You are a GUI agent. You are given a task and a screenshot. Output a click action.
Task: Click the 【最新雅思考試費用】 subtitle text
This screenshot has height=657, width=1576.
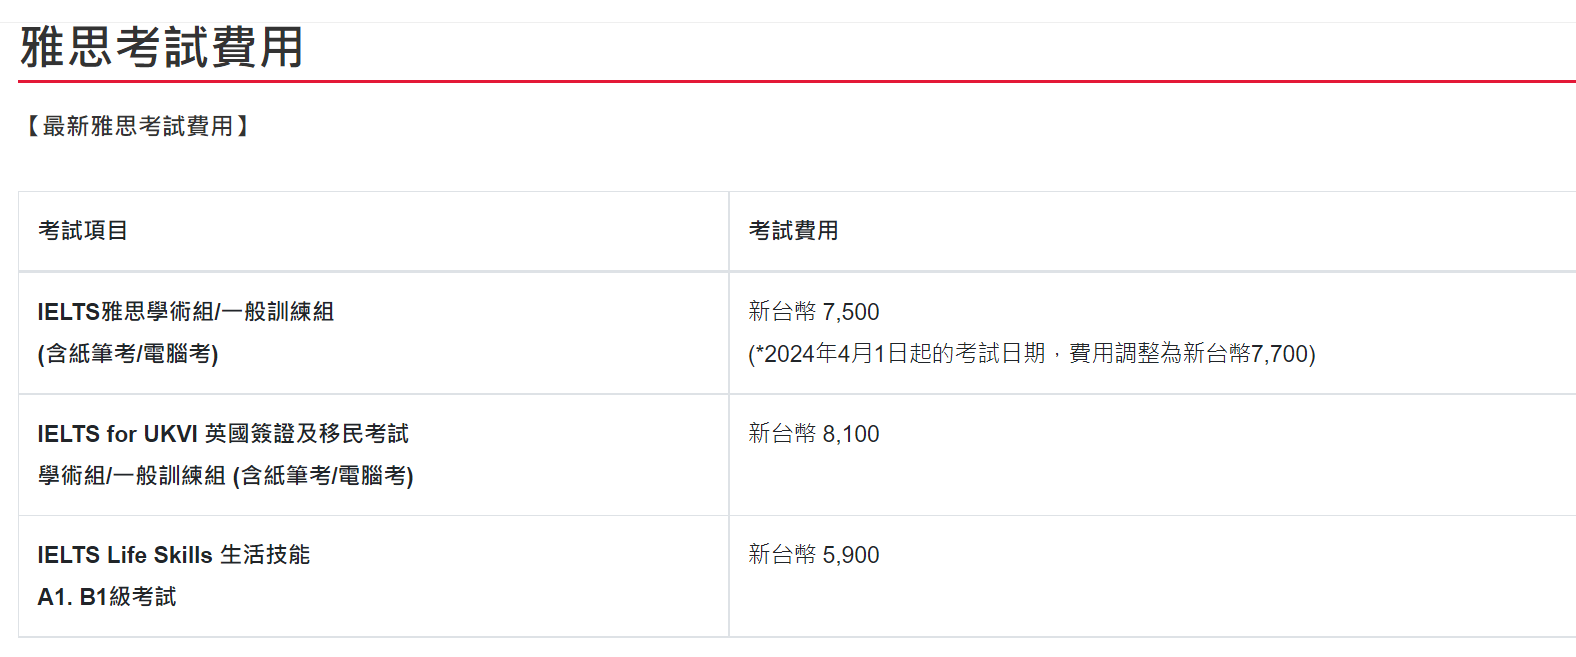137,126
